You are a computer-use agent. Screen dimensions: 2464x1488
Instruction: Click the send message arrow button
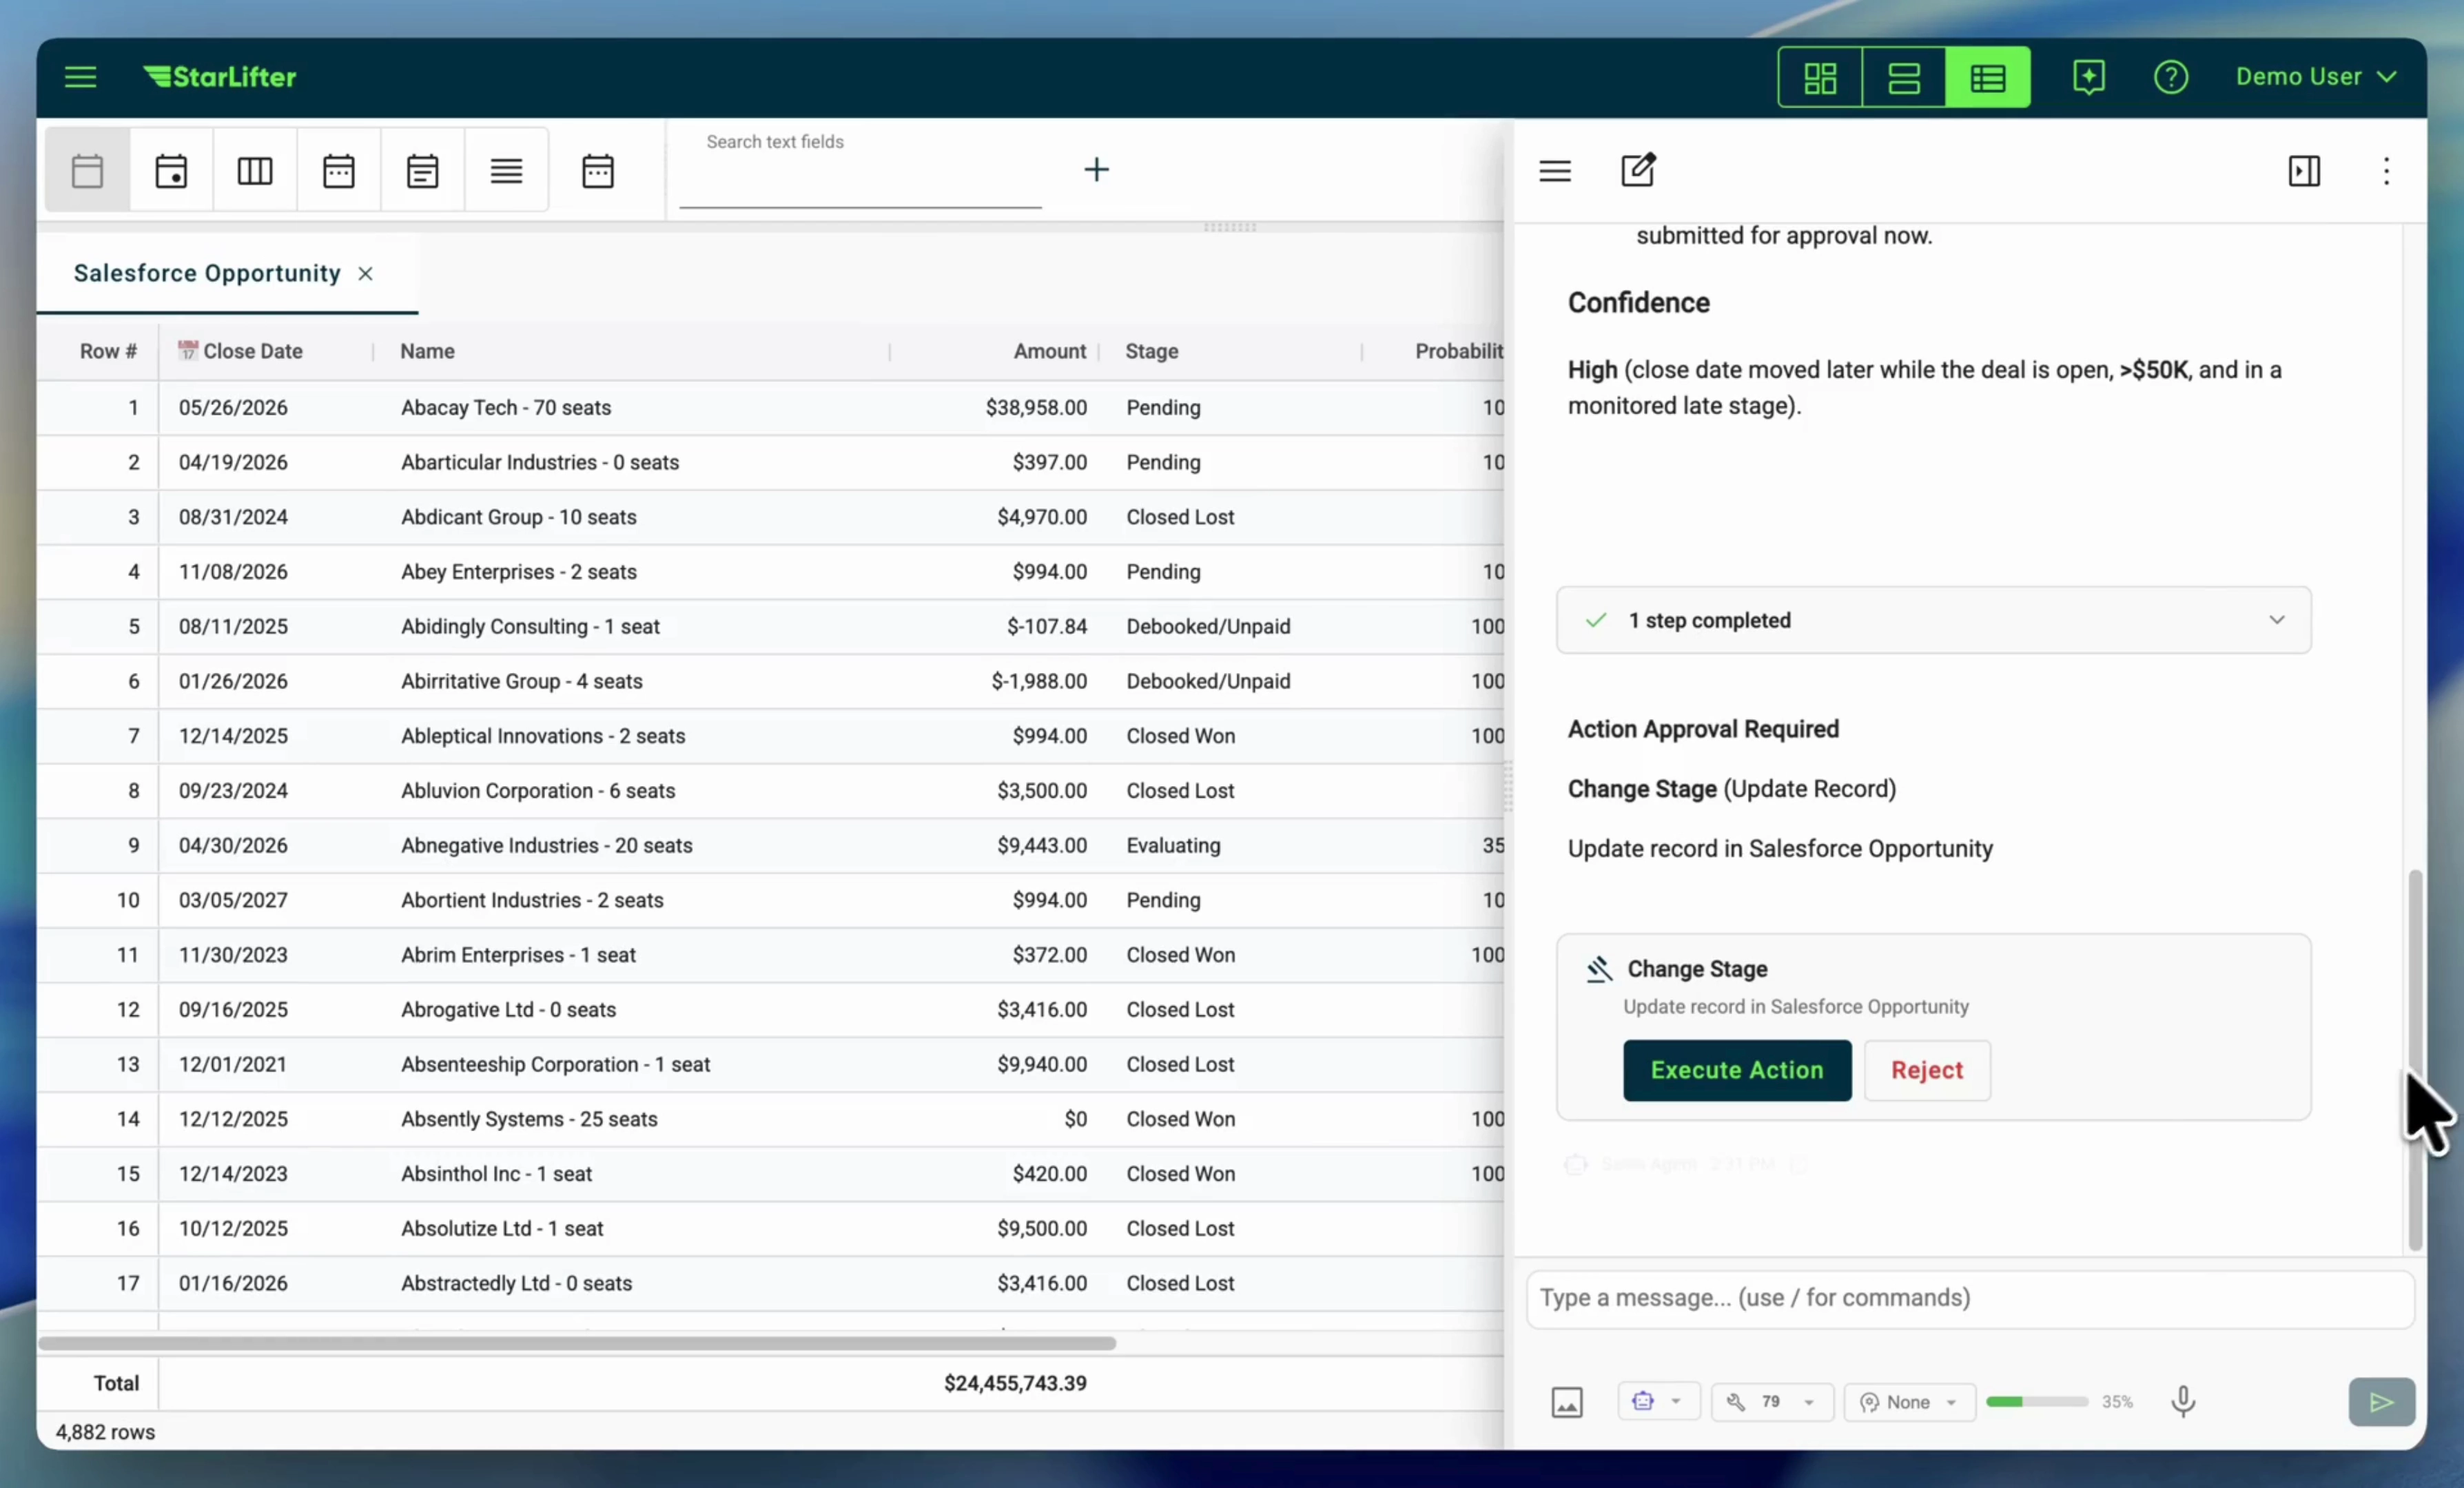click(x=2381, y=1402)
